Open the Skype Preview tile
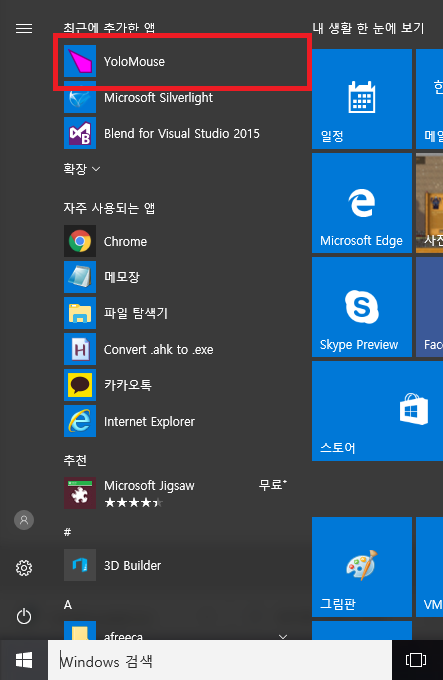The image size is (443, 680). tap(362, 307)
